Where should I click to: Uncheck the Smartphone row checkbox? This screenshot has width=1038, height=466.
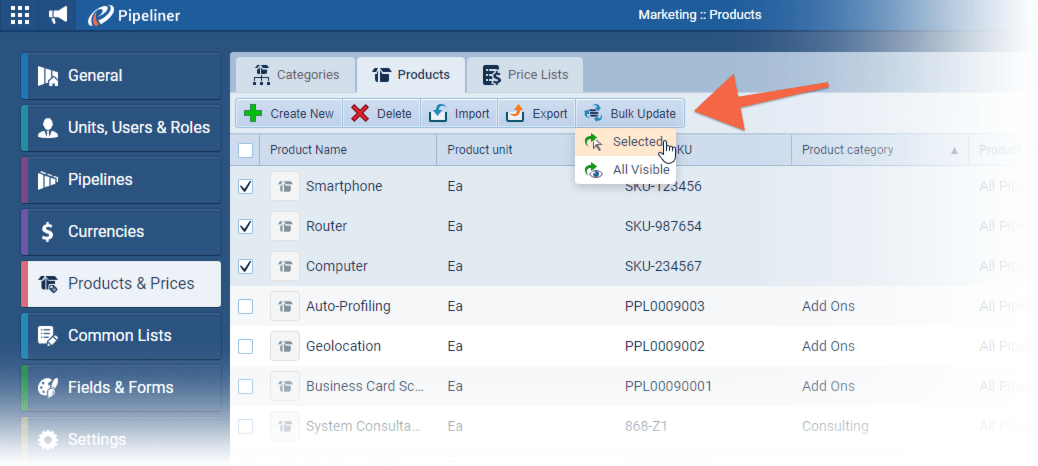pyautogui.click(x=246, y=186)
